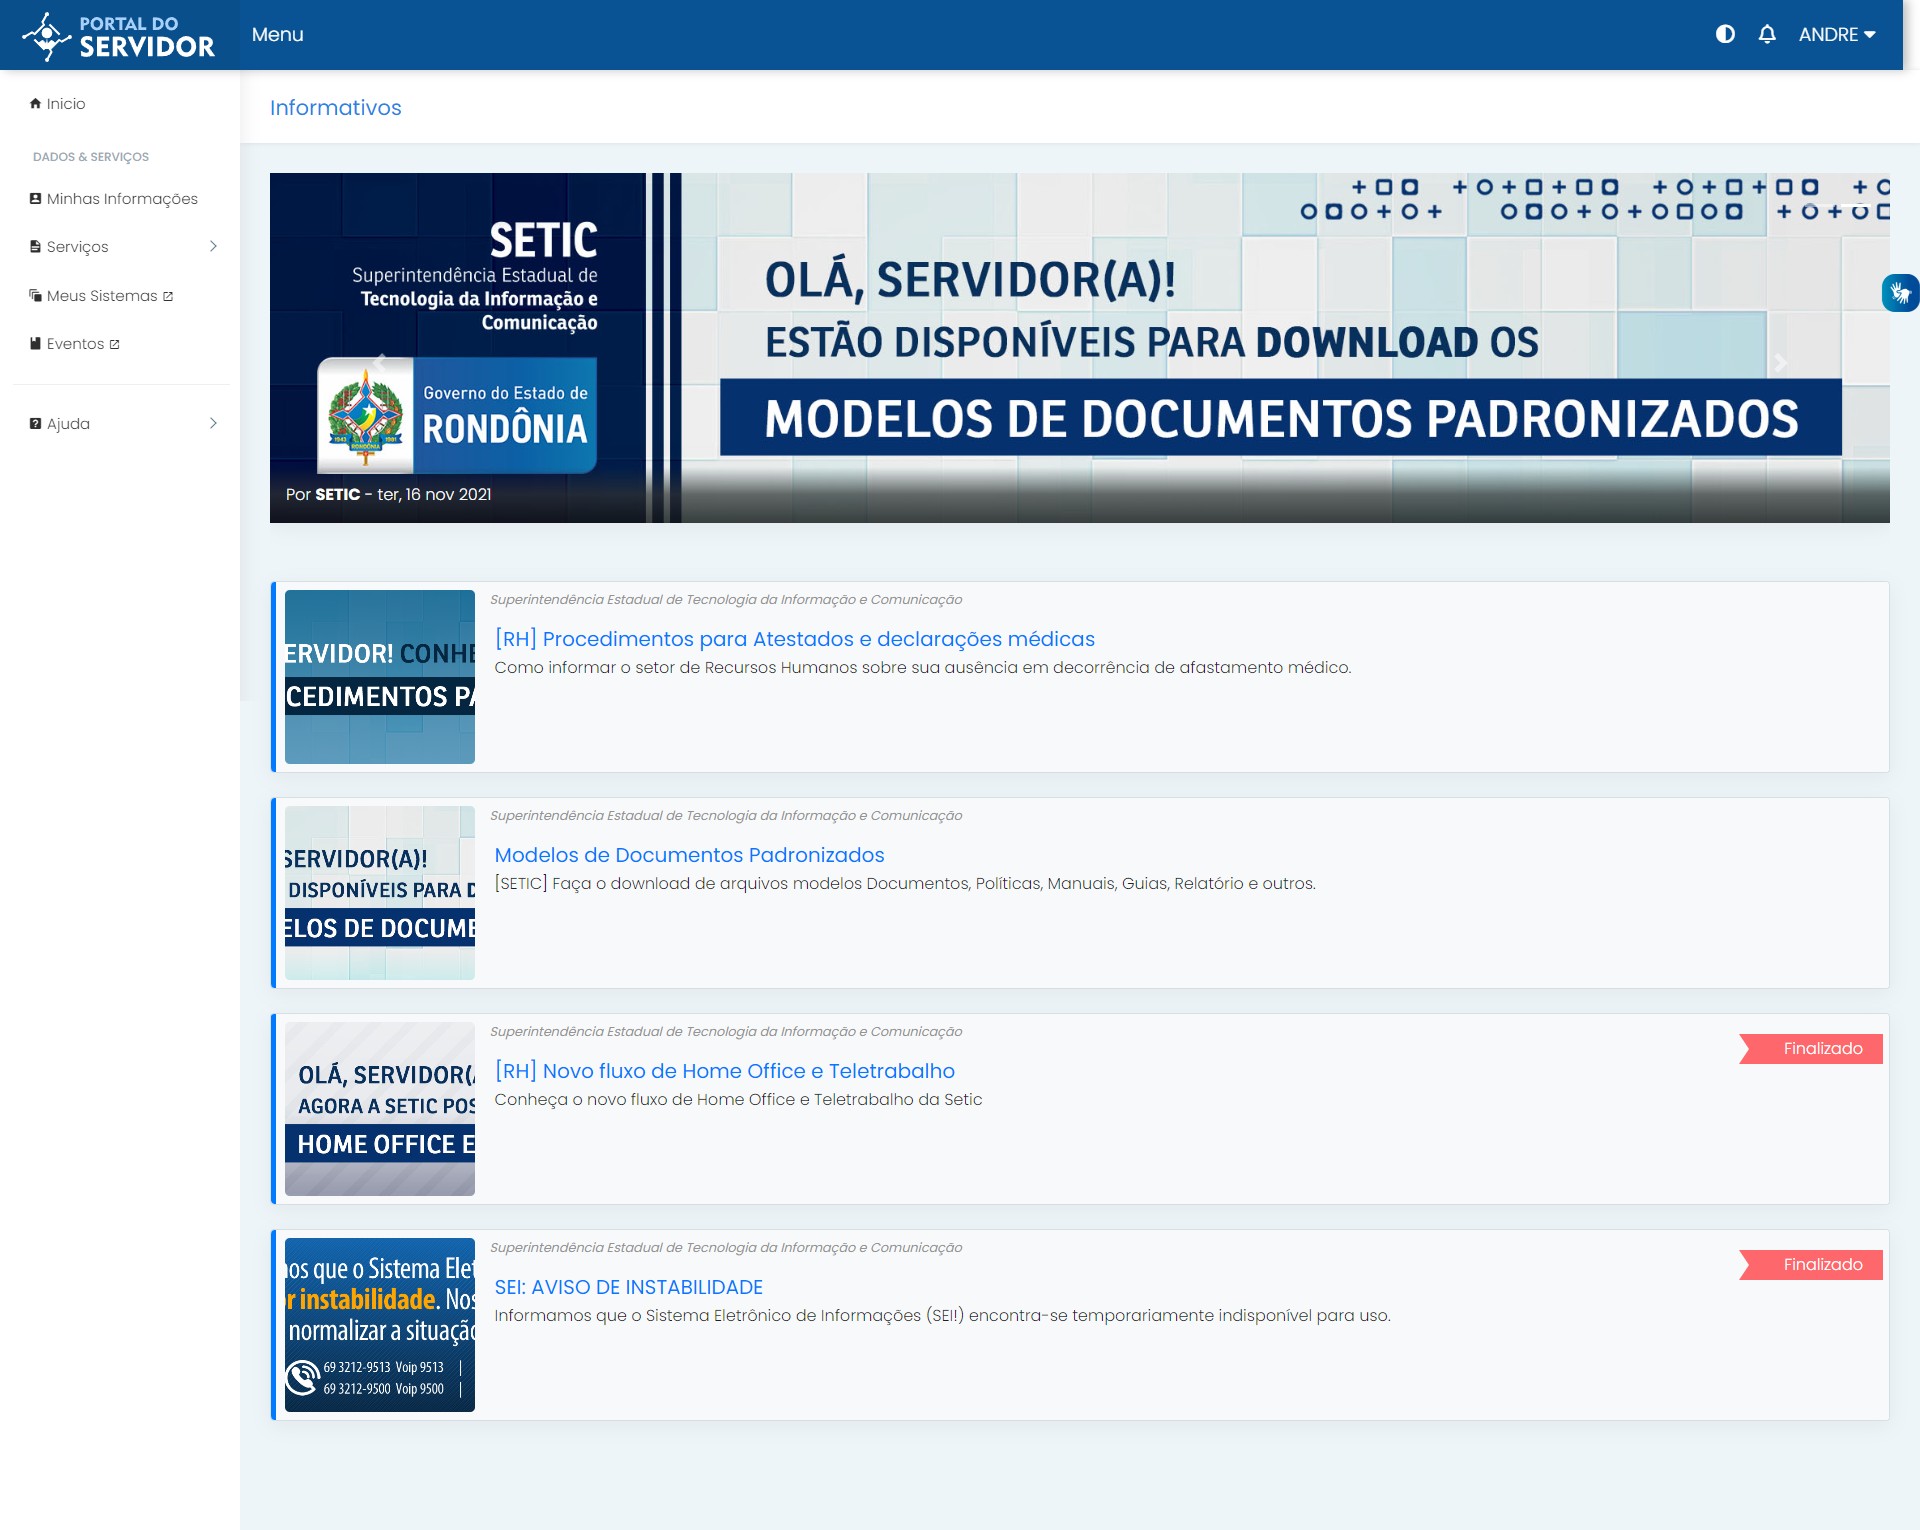Expand the Ajuda chevron arrow
1920x1530 pixels.
click(213, 423)
